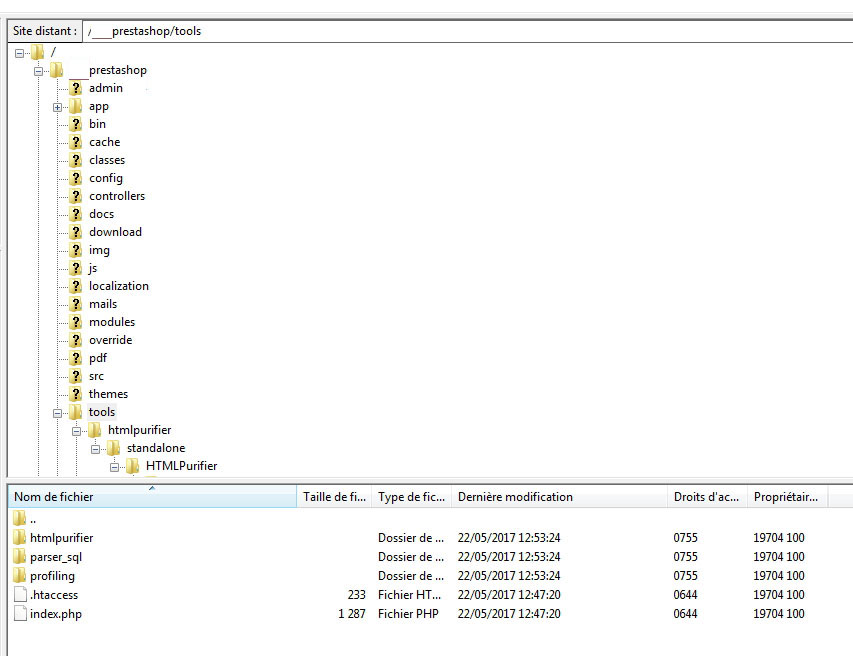
Task: Sort by Taille de fichier column
Action: pyautogui.click(x=334, y=496)
